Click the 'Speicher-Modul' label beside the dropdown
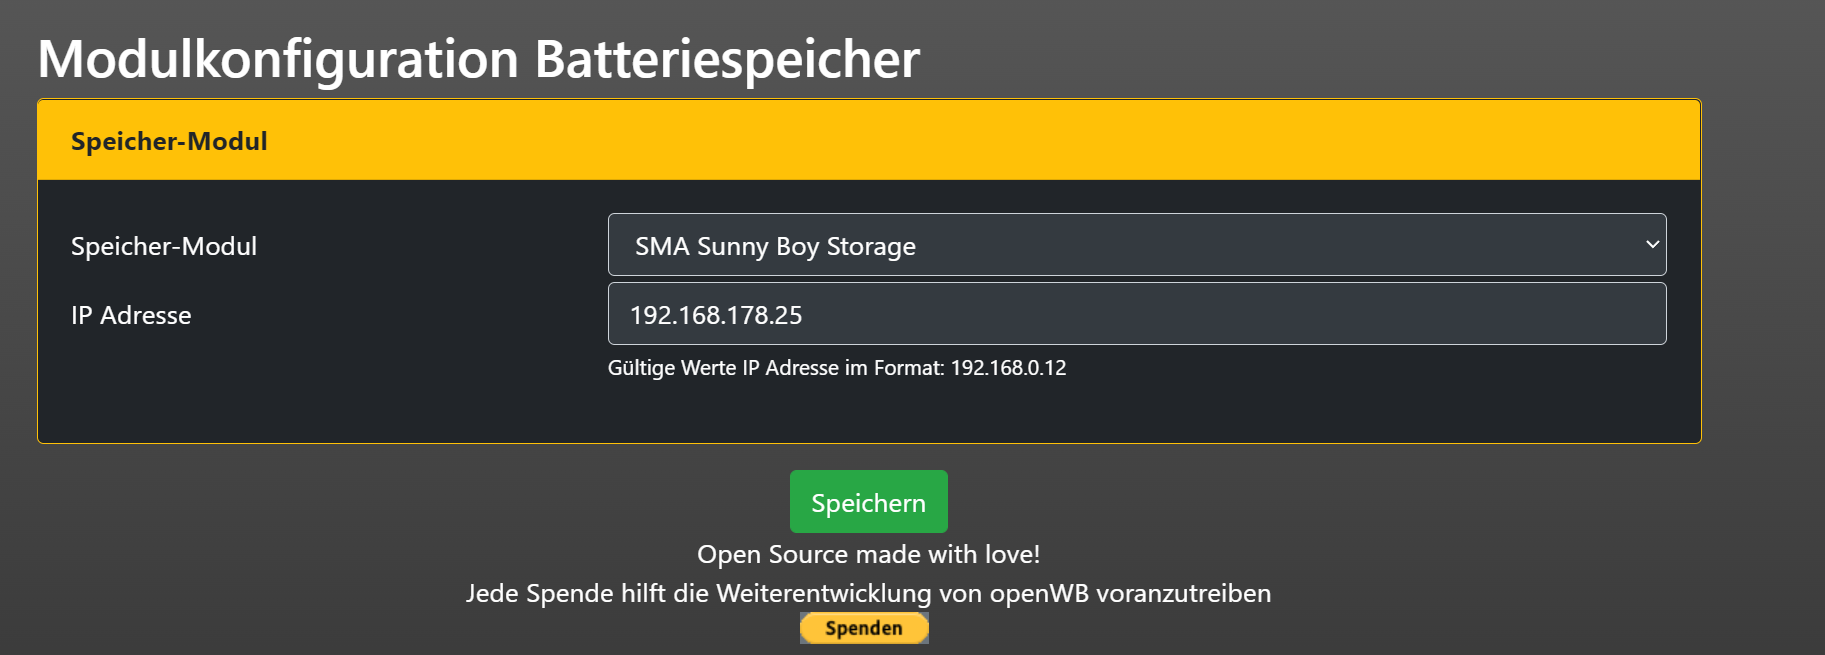Screen dimensions: 1825x655 pos(164,246)
